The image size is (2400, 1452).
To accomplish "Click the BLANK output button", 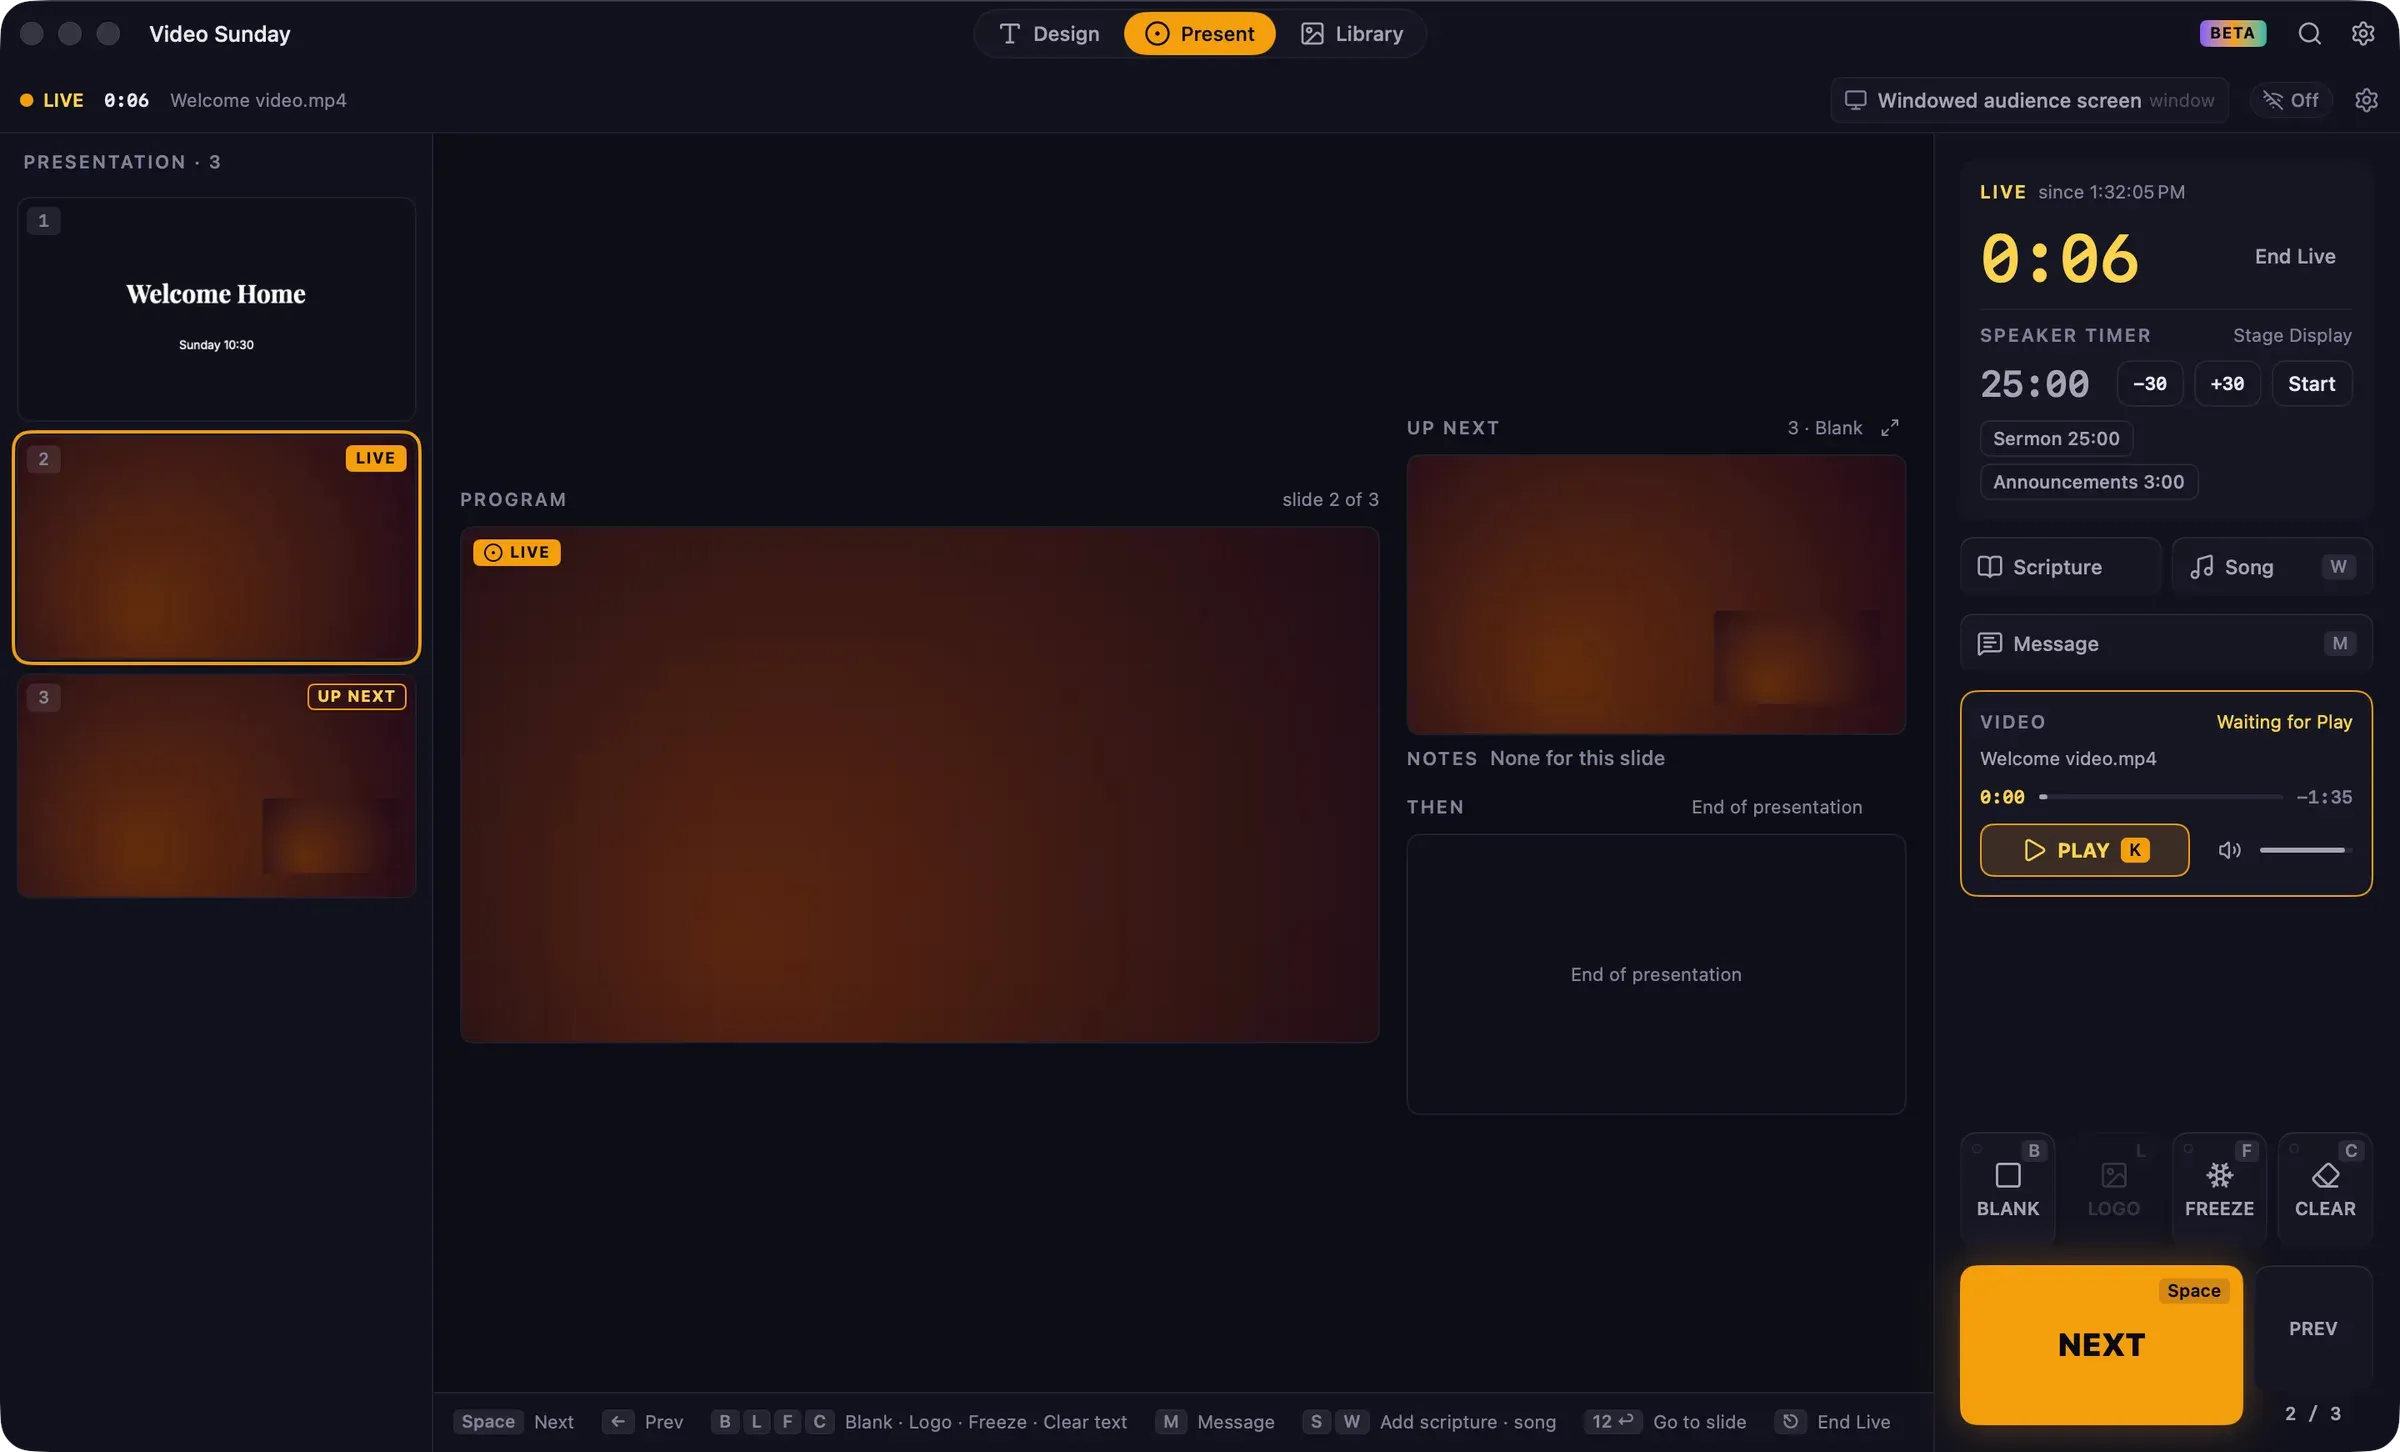I will (2007, 1188).
